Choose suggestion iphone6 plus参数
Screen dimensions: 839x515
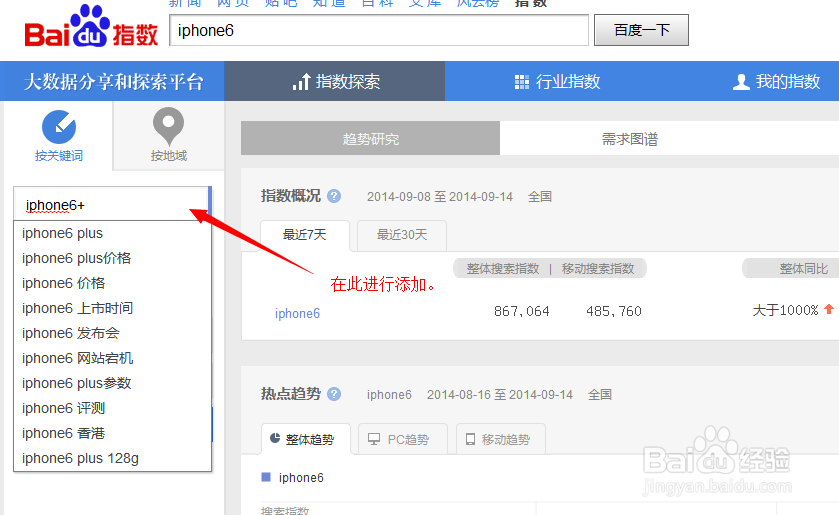pos(112,383)
